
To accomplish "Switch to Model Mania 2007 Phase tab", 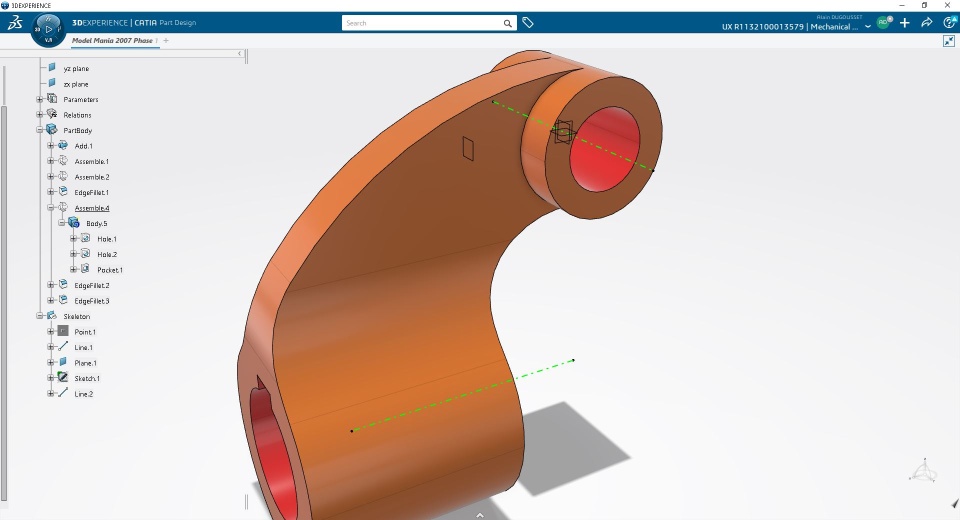I will pyautogui.click(x=113, y=40).
